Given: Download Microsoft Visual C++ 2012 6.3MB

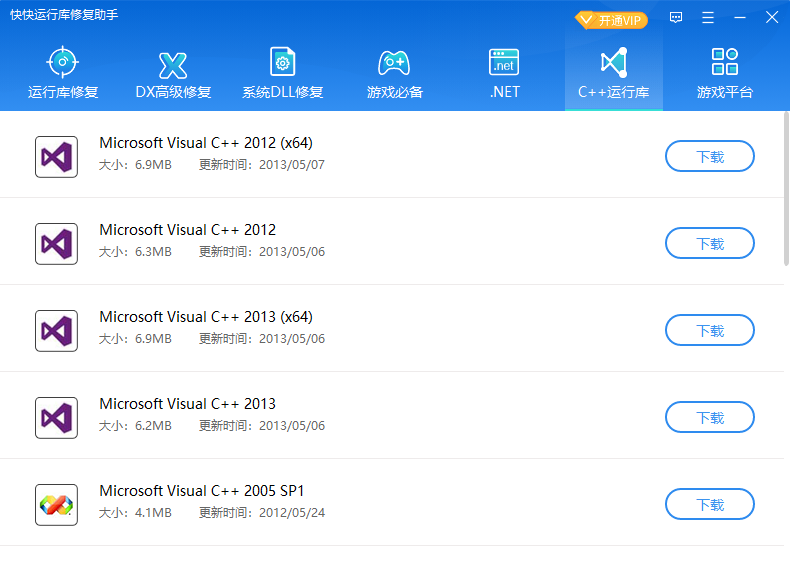Looking at the screenshot, I should click(710, 243).
